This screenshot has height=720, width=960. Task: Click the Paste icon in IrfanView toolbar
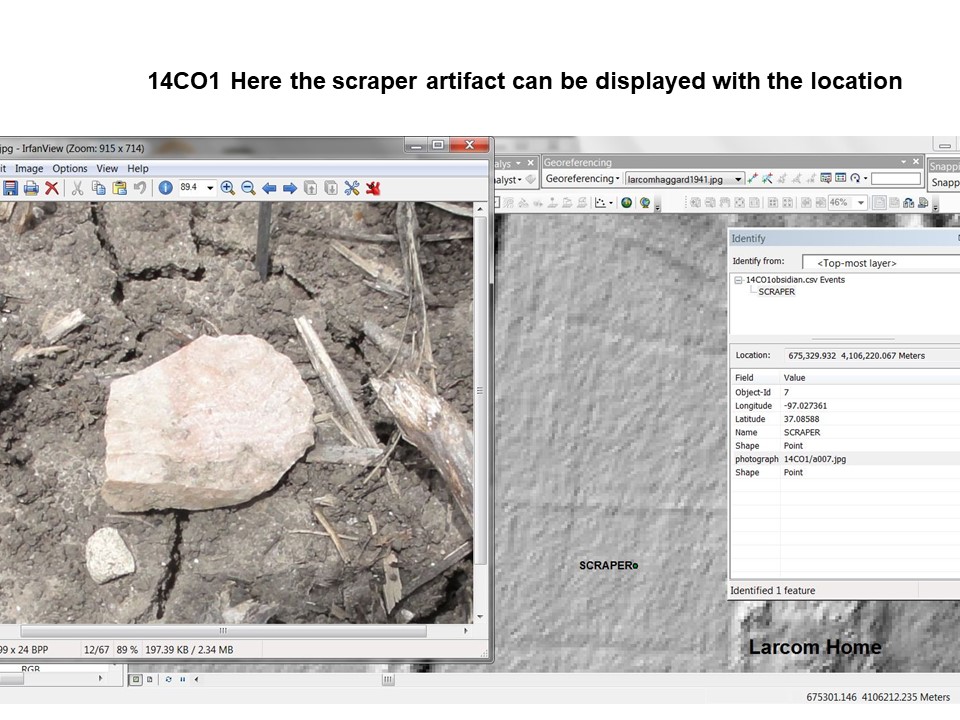119,188
